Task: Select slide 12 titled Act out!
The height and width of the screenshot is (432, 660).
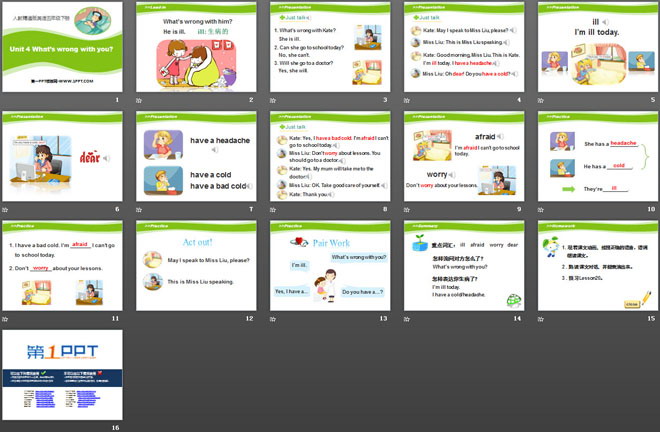Action: 196,266
